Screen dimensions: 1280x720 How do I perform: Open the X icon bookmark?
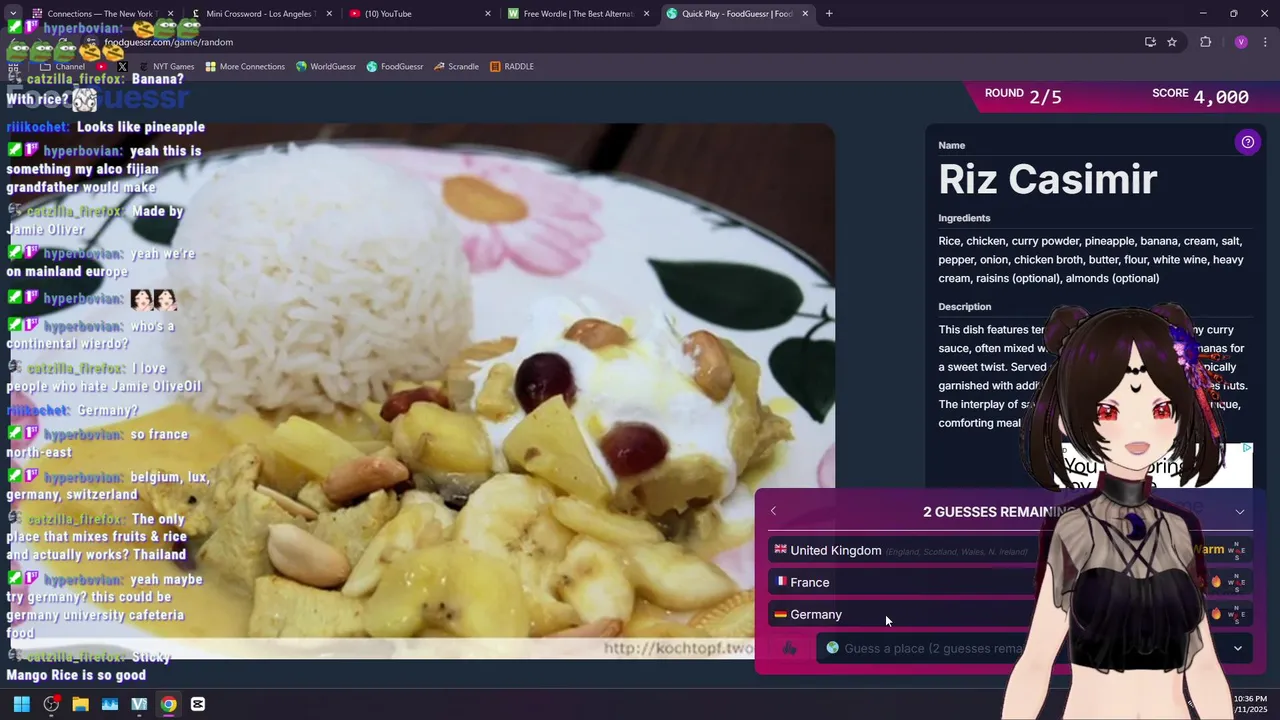pyautogui.click(x=122, y=66)
